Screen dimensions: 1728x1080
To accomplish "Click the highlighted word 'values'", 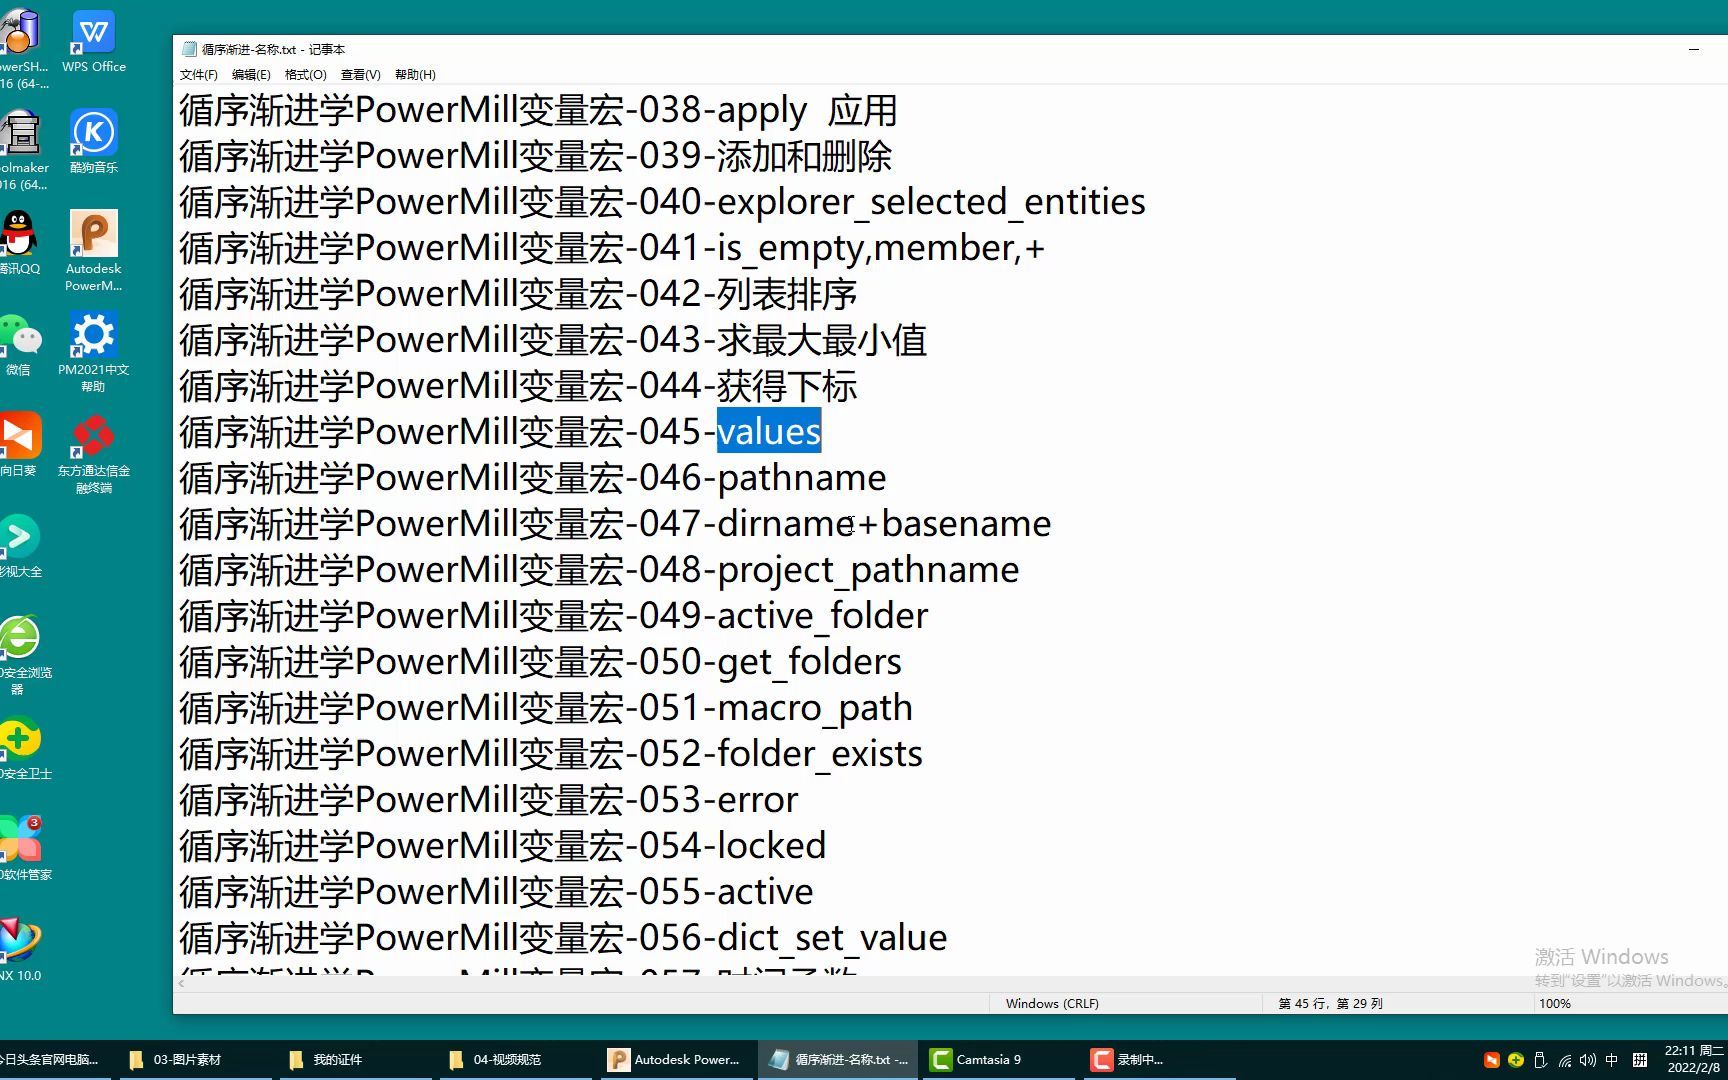I will coord(769,432).
